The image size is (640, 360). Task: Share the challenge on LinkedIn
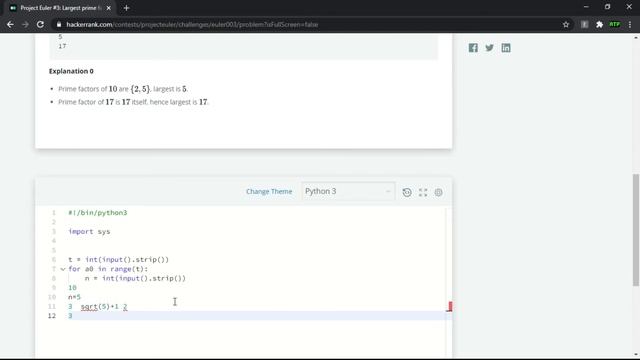(x=506, y=48)
